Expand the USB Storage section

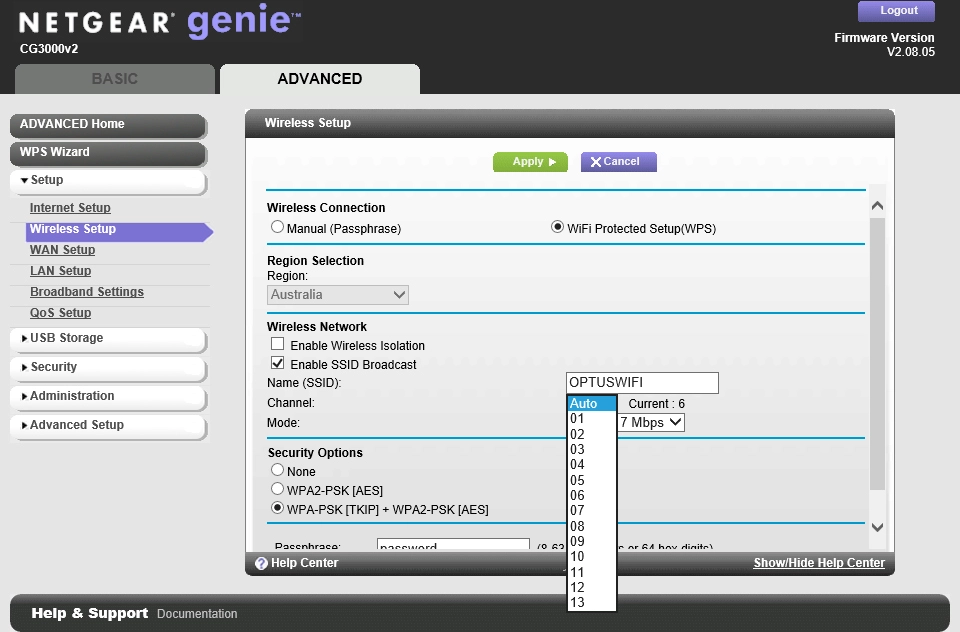tap(107, 338)
